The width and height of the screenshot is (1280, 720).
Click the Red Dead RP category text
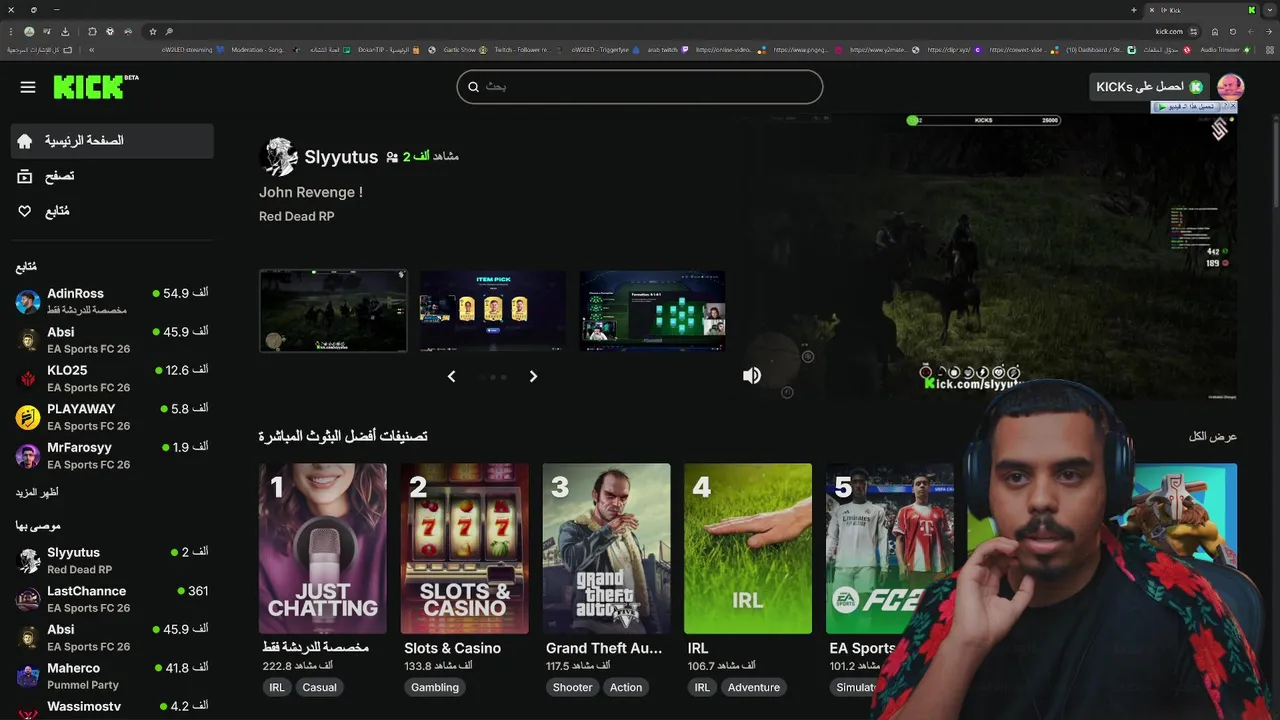click(x=296, y=216)
